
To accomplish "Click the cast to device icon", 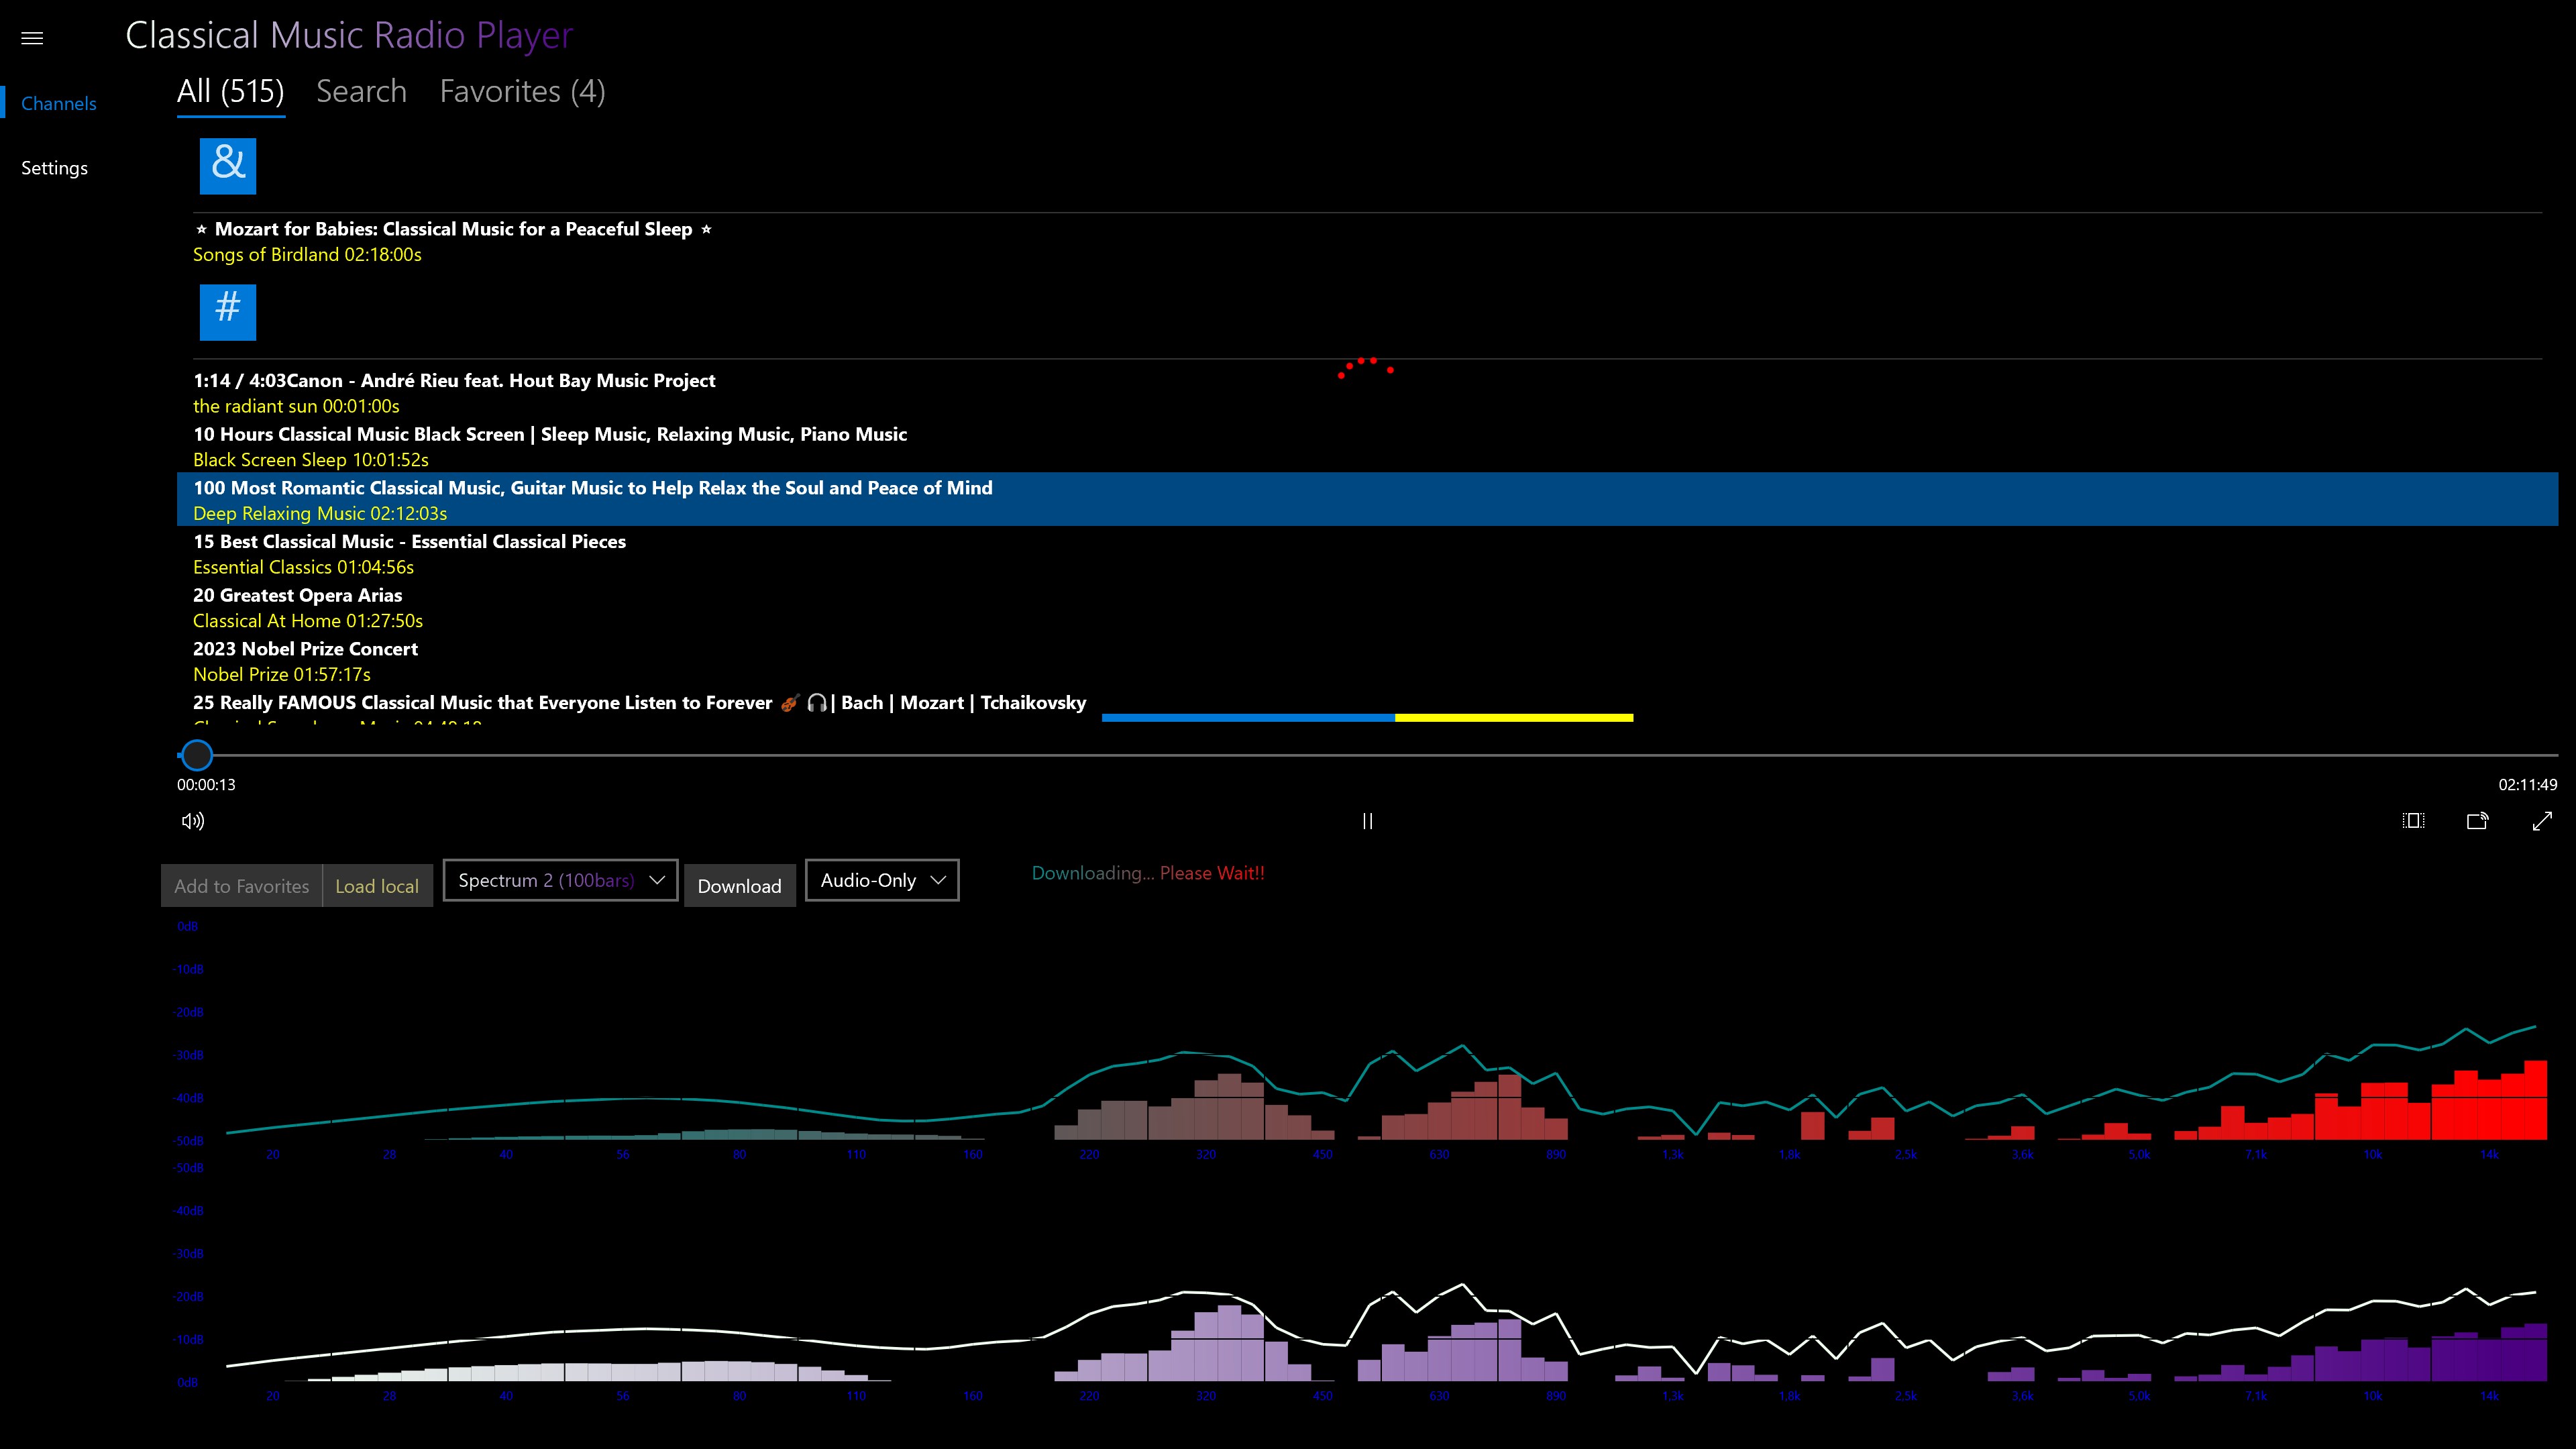I will click(x=2477, y=821).
